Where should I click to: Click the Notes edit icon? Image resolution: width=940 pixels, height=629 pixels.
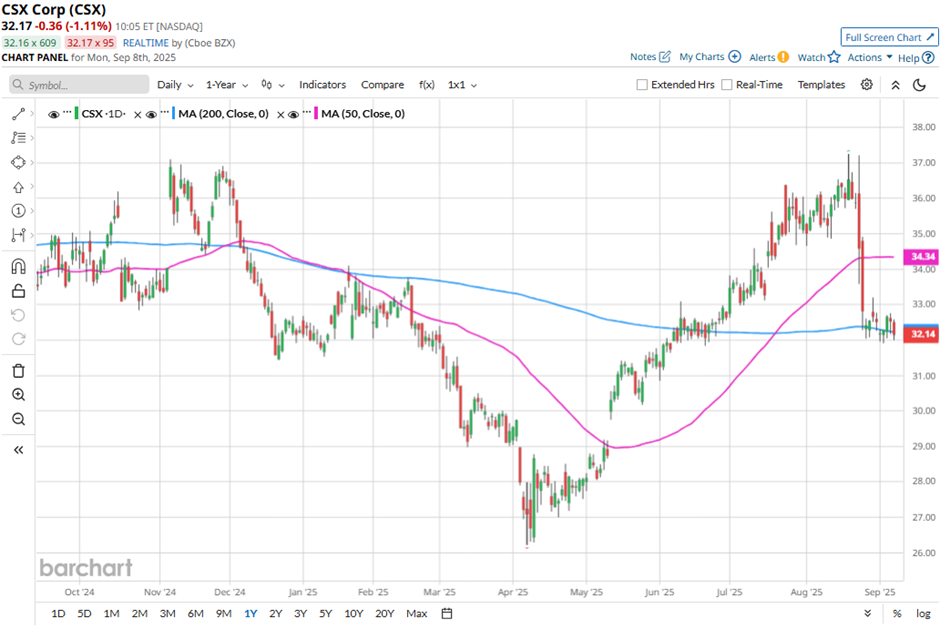[664, 56]
